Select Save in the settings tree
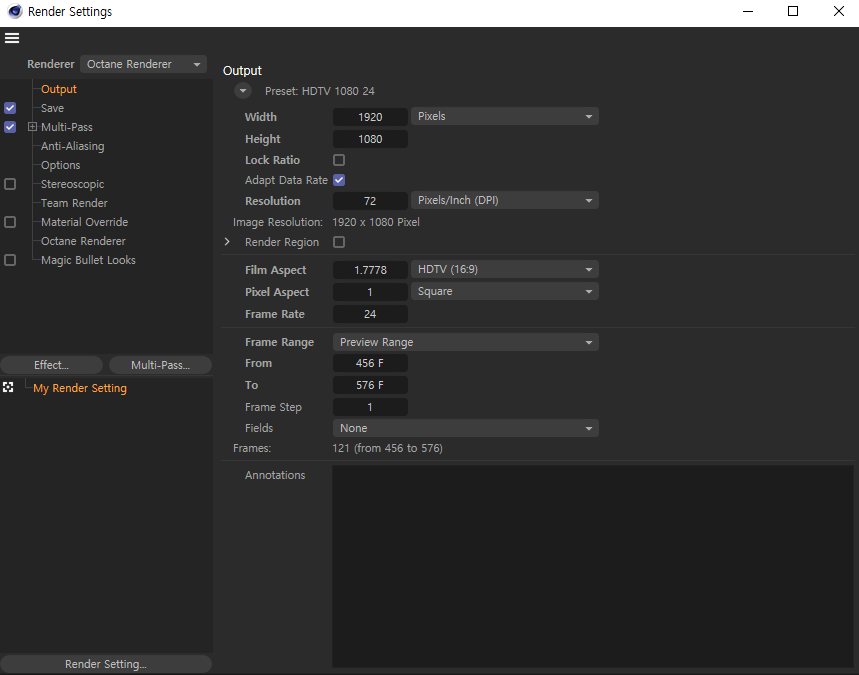The width and height of the screenshot is (859, 675). point(53,108)
